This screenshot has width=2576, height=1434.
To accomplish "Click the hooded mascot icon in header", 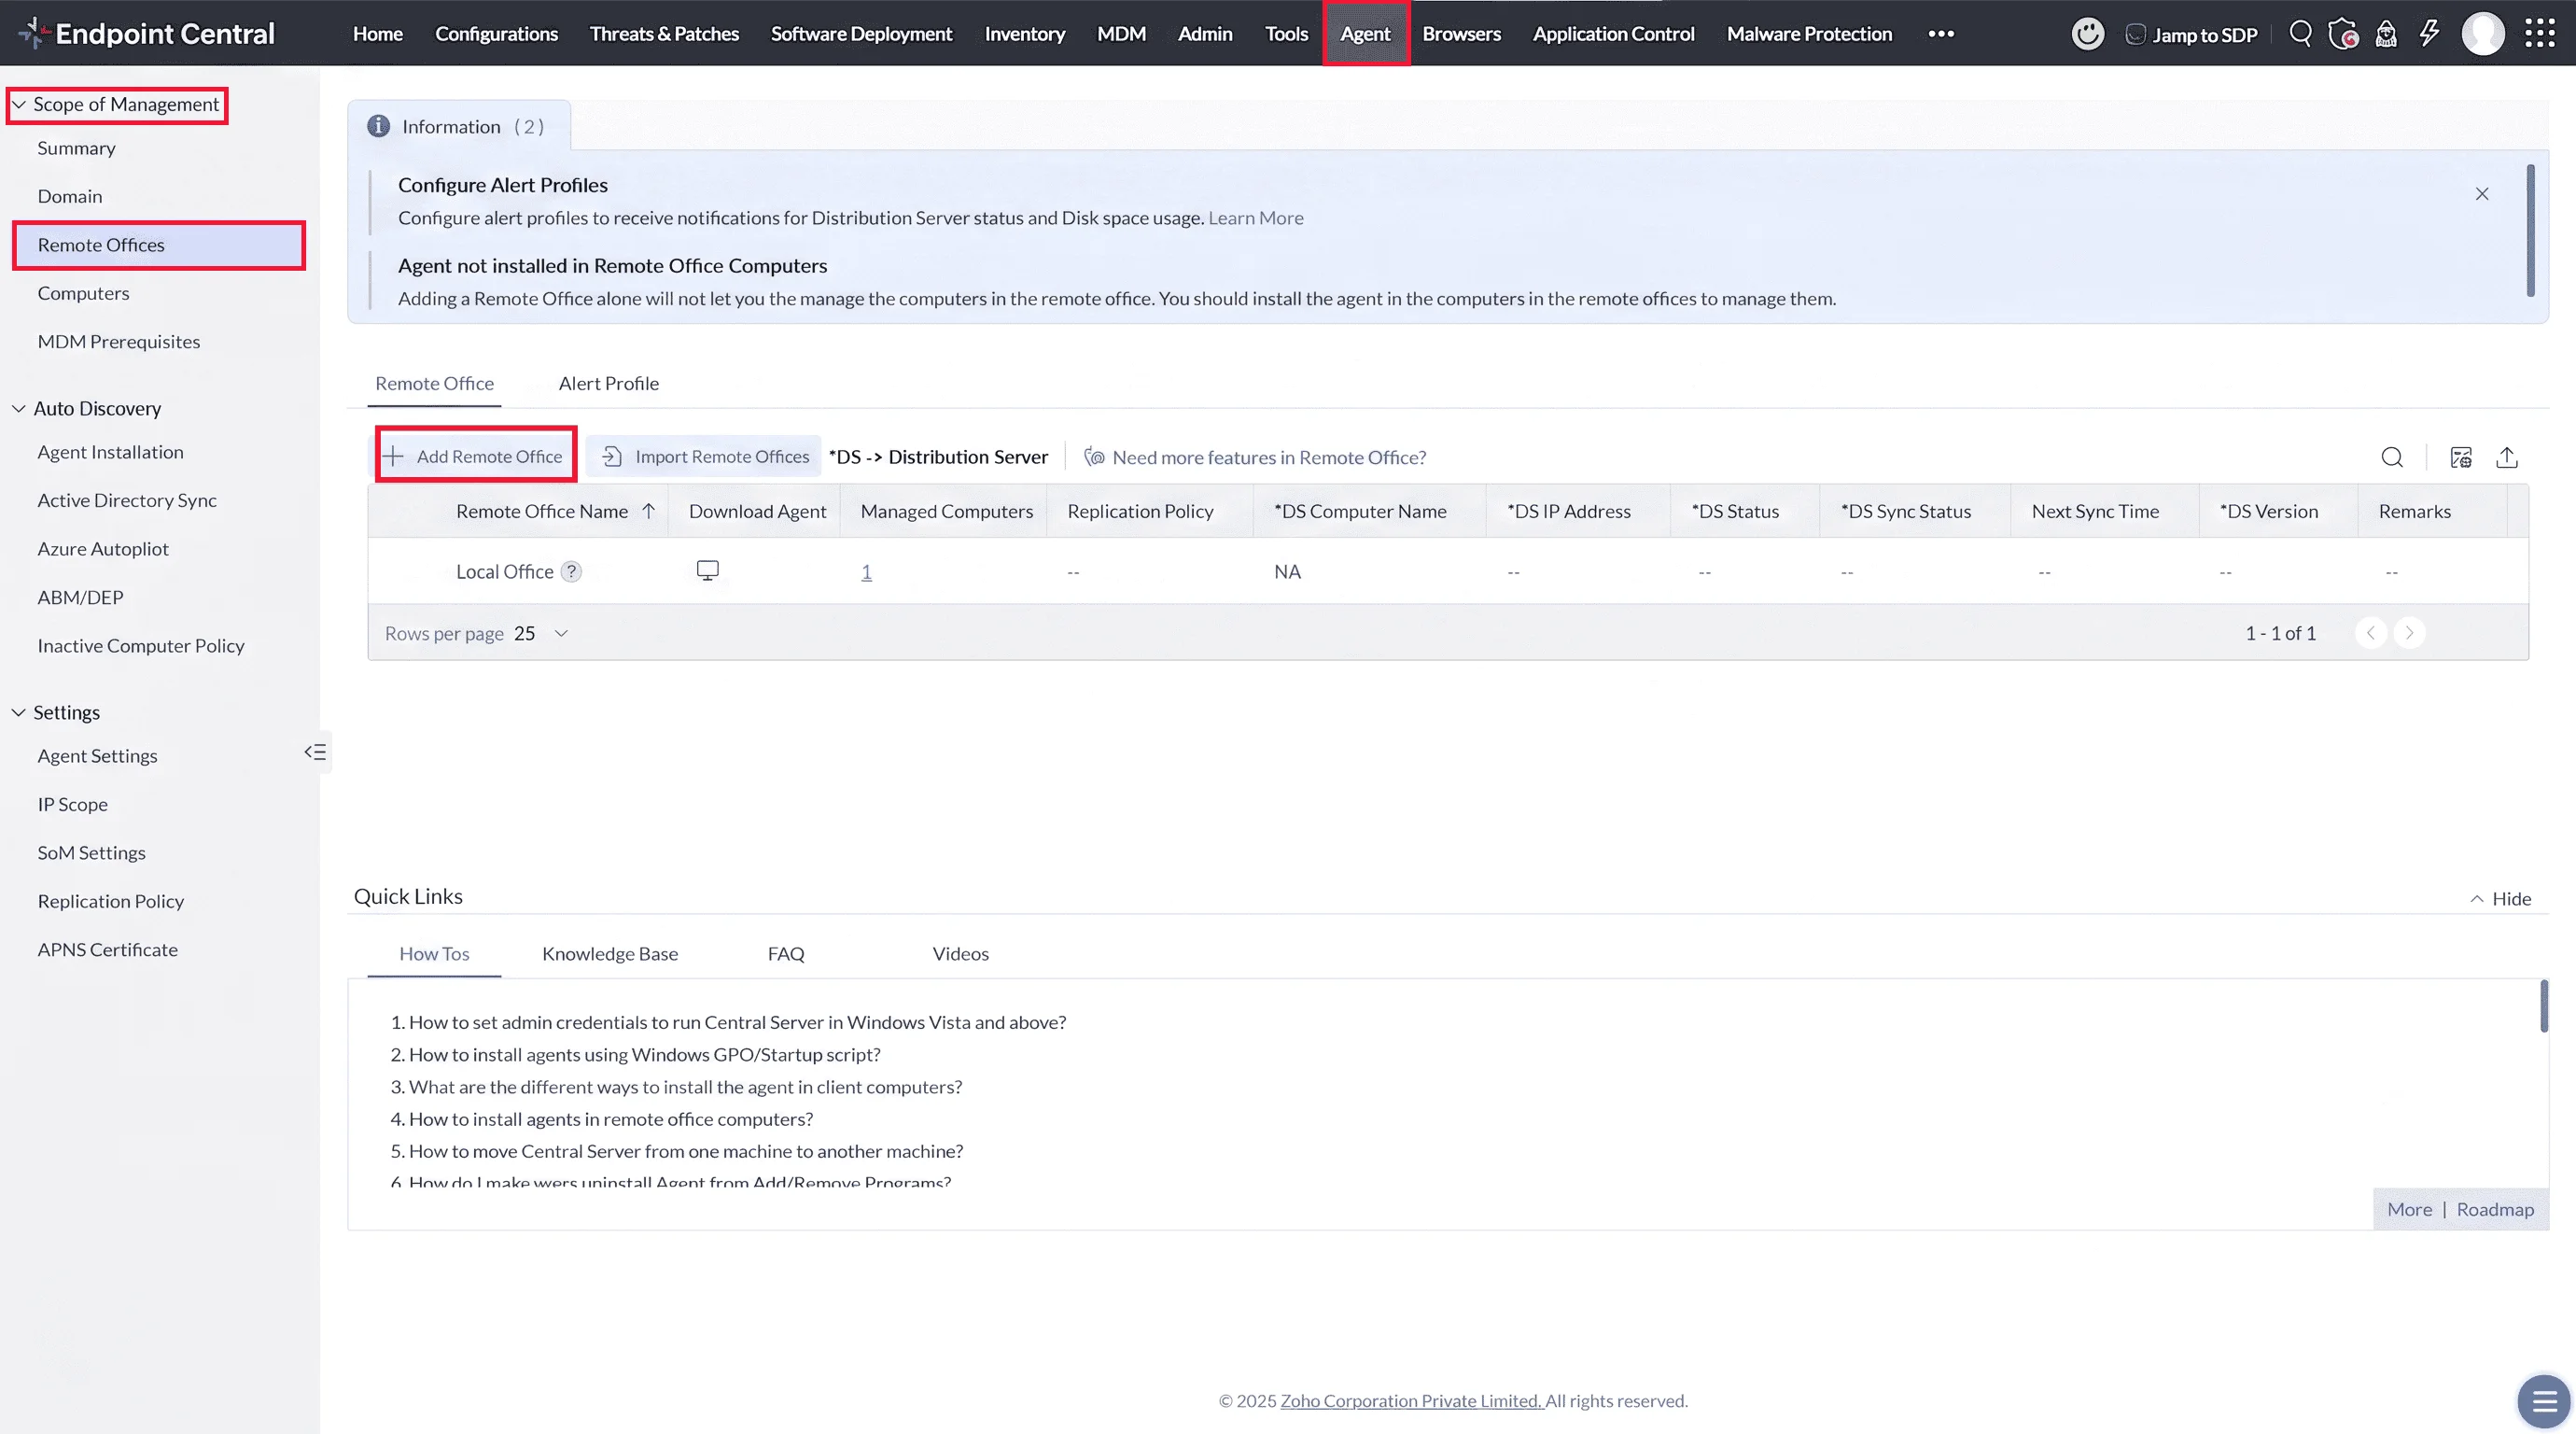I will [2386, 34].
